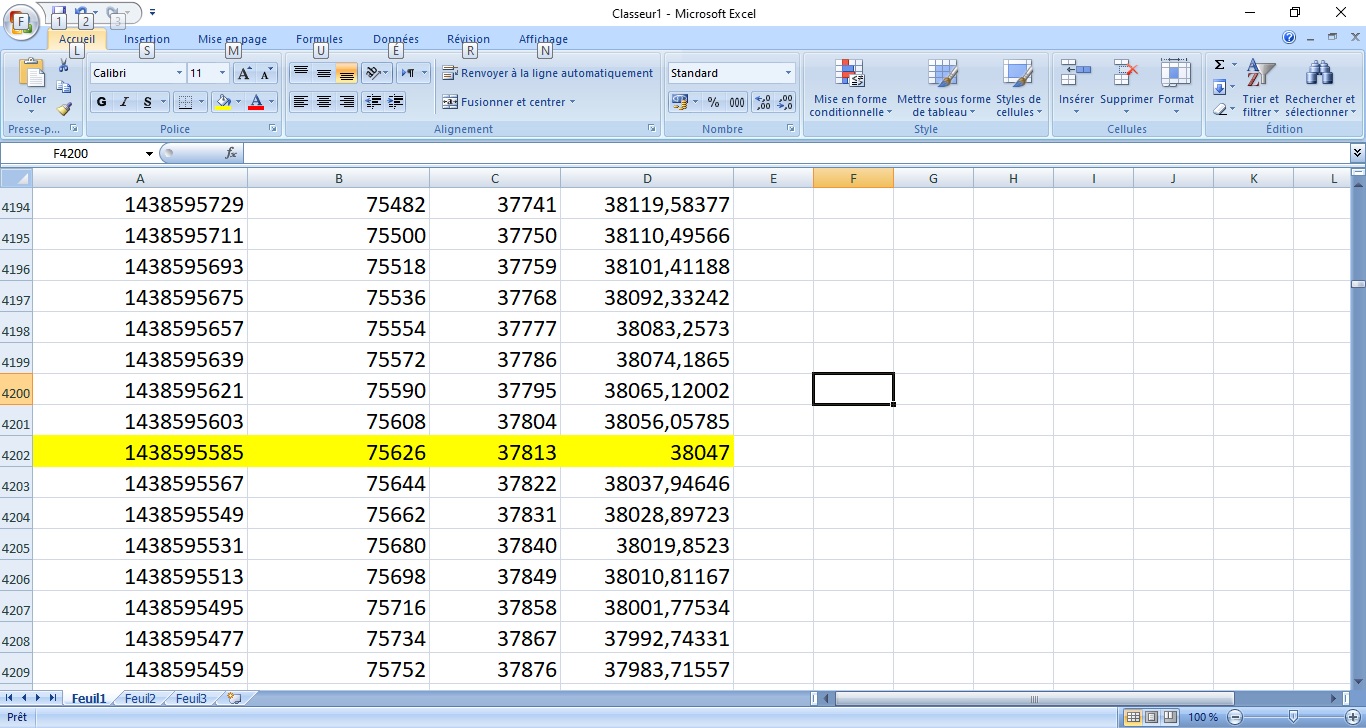The height and width of the screenshot is (728, 1366).
Task: Open the Insert function fx button
Action: coord(231,153)
